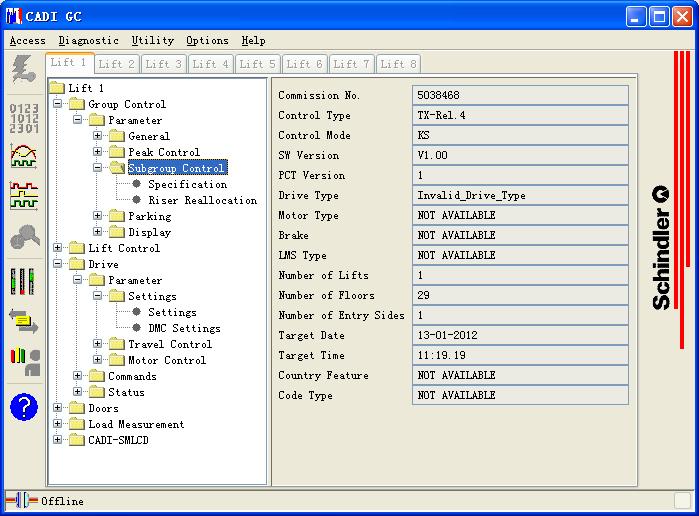The width and height of the screenshot is (699, 516).
Task: Select the Settings leaf under Settings folder
Action: coord(172,312)
